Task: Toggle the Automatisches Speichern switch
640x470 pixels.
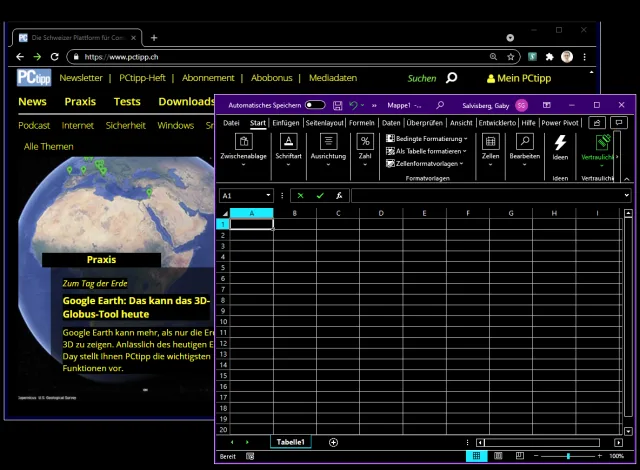Action: click(x=315, y=105)
